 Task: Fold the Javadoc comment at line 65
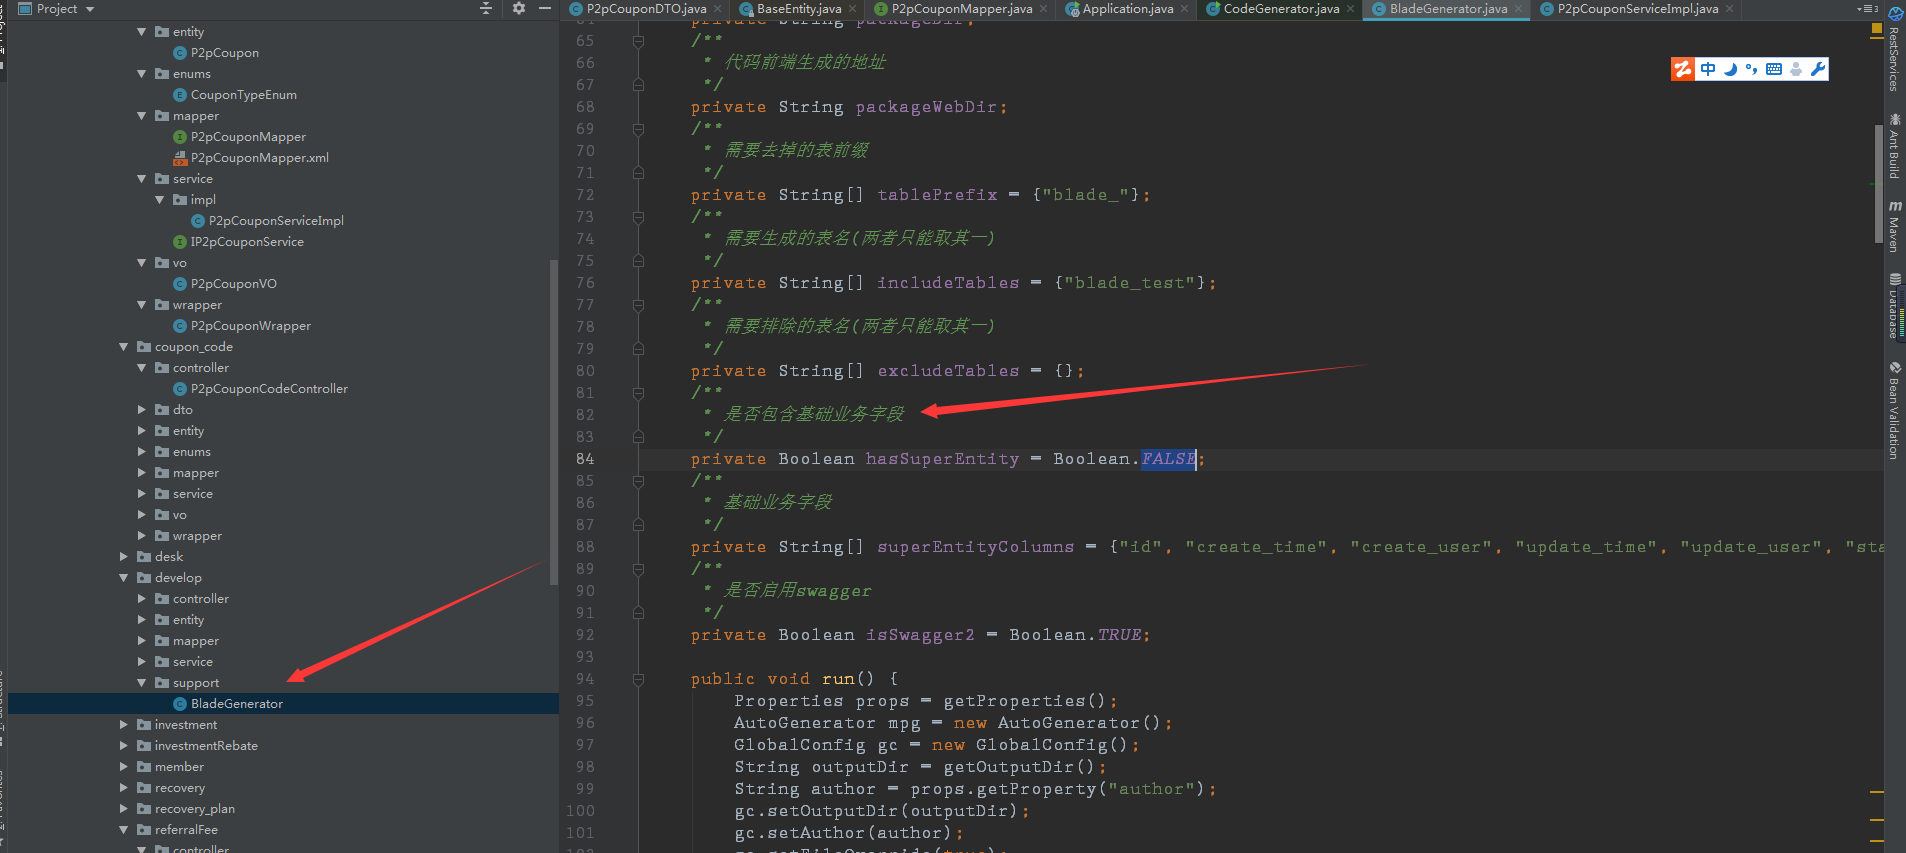[638, 41]
